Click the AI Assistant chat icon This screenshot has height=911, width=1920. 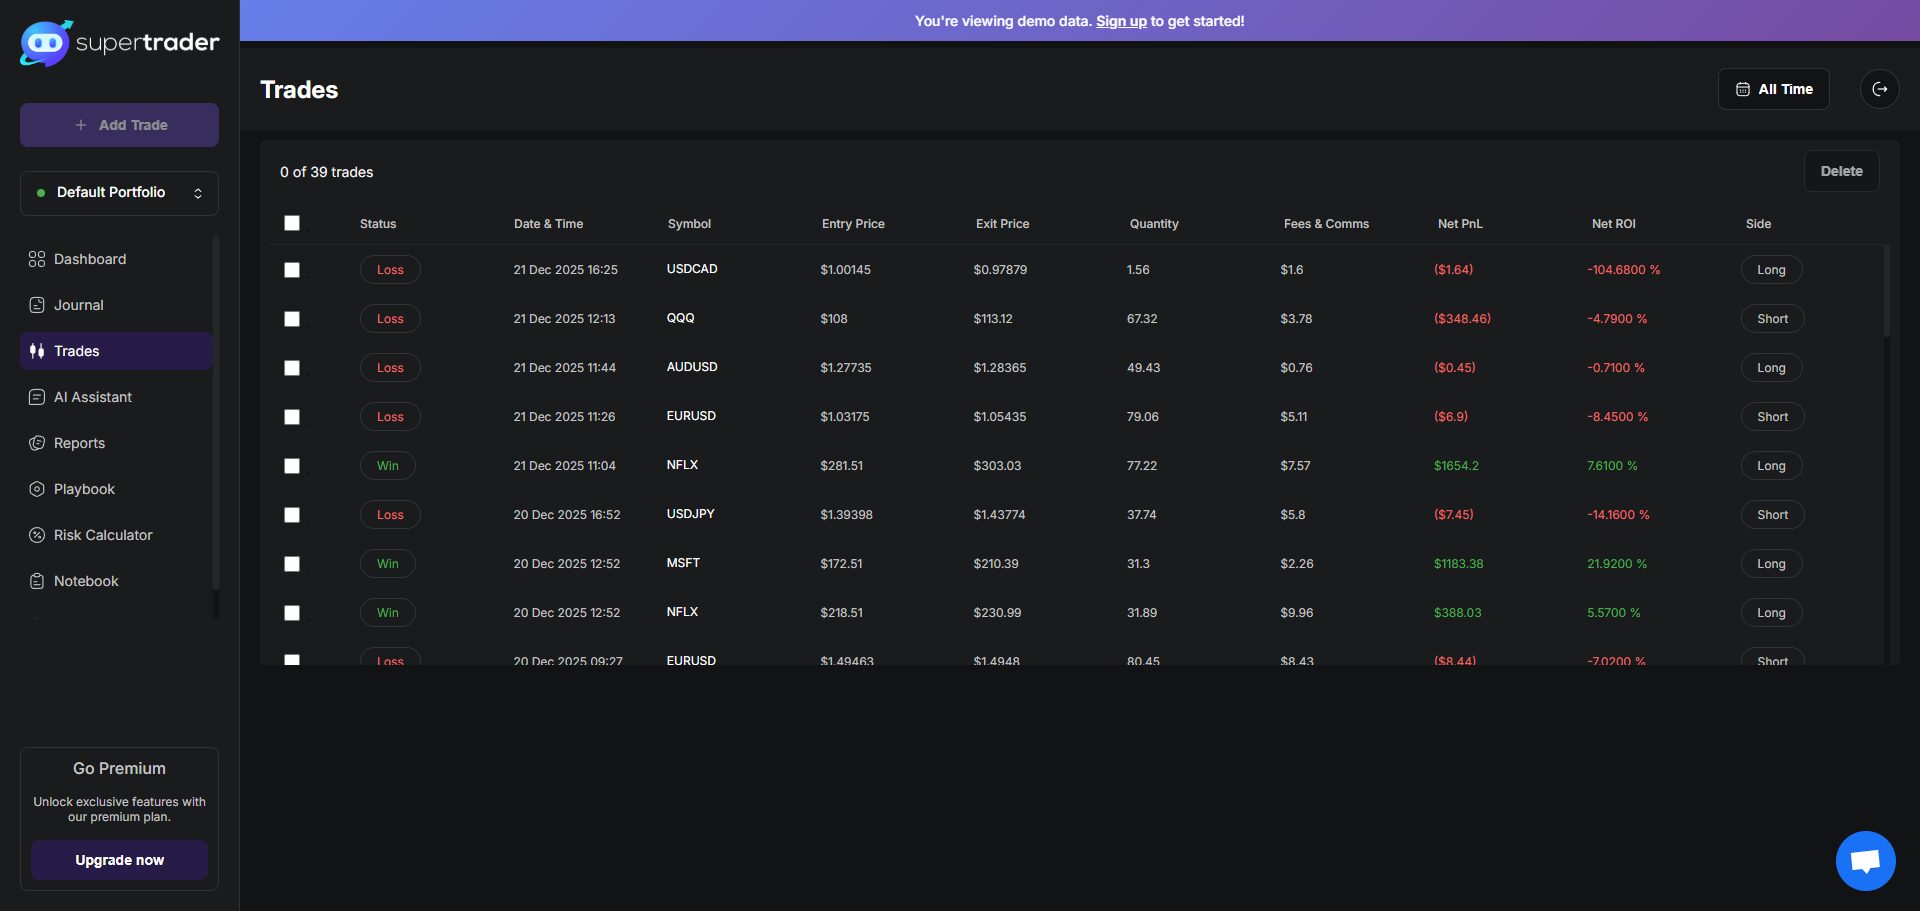coord(37,397)
